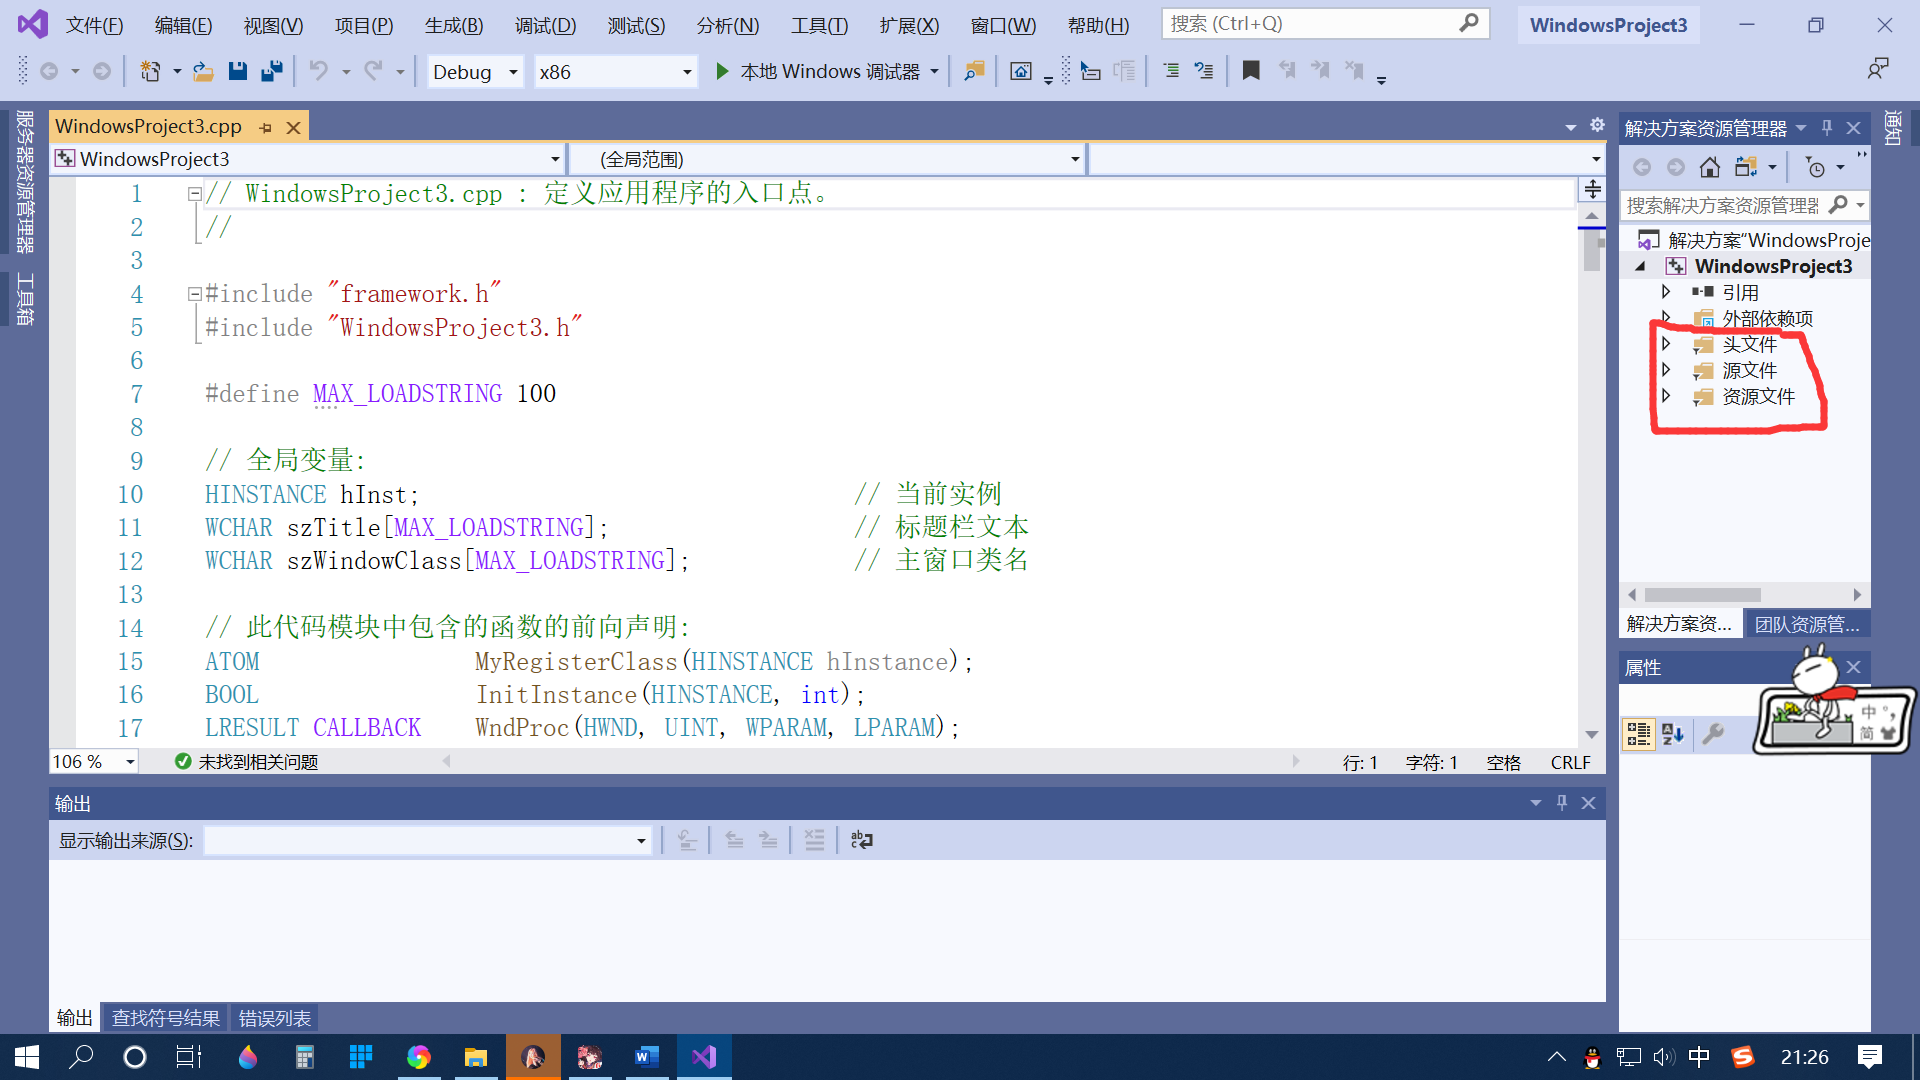Click the Alphabetical sort icon in Properties
Image resolution: width=1920 pixels, height=1080 pixels.
(1673, 734)
